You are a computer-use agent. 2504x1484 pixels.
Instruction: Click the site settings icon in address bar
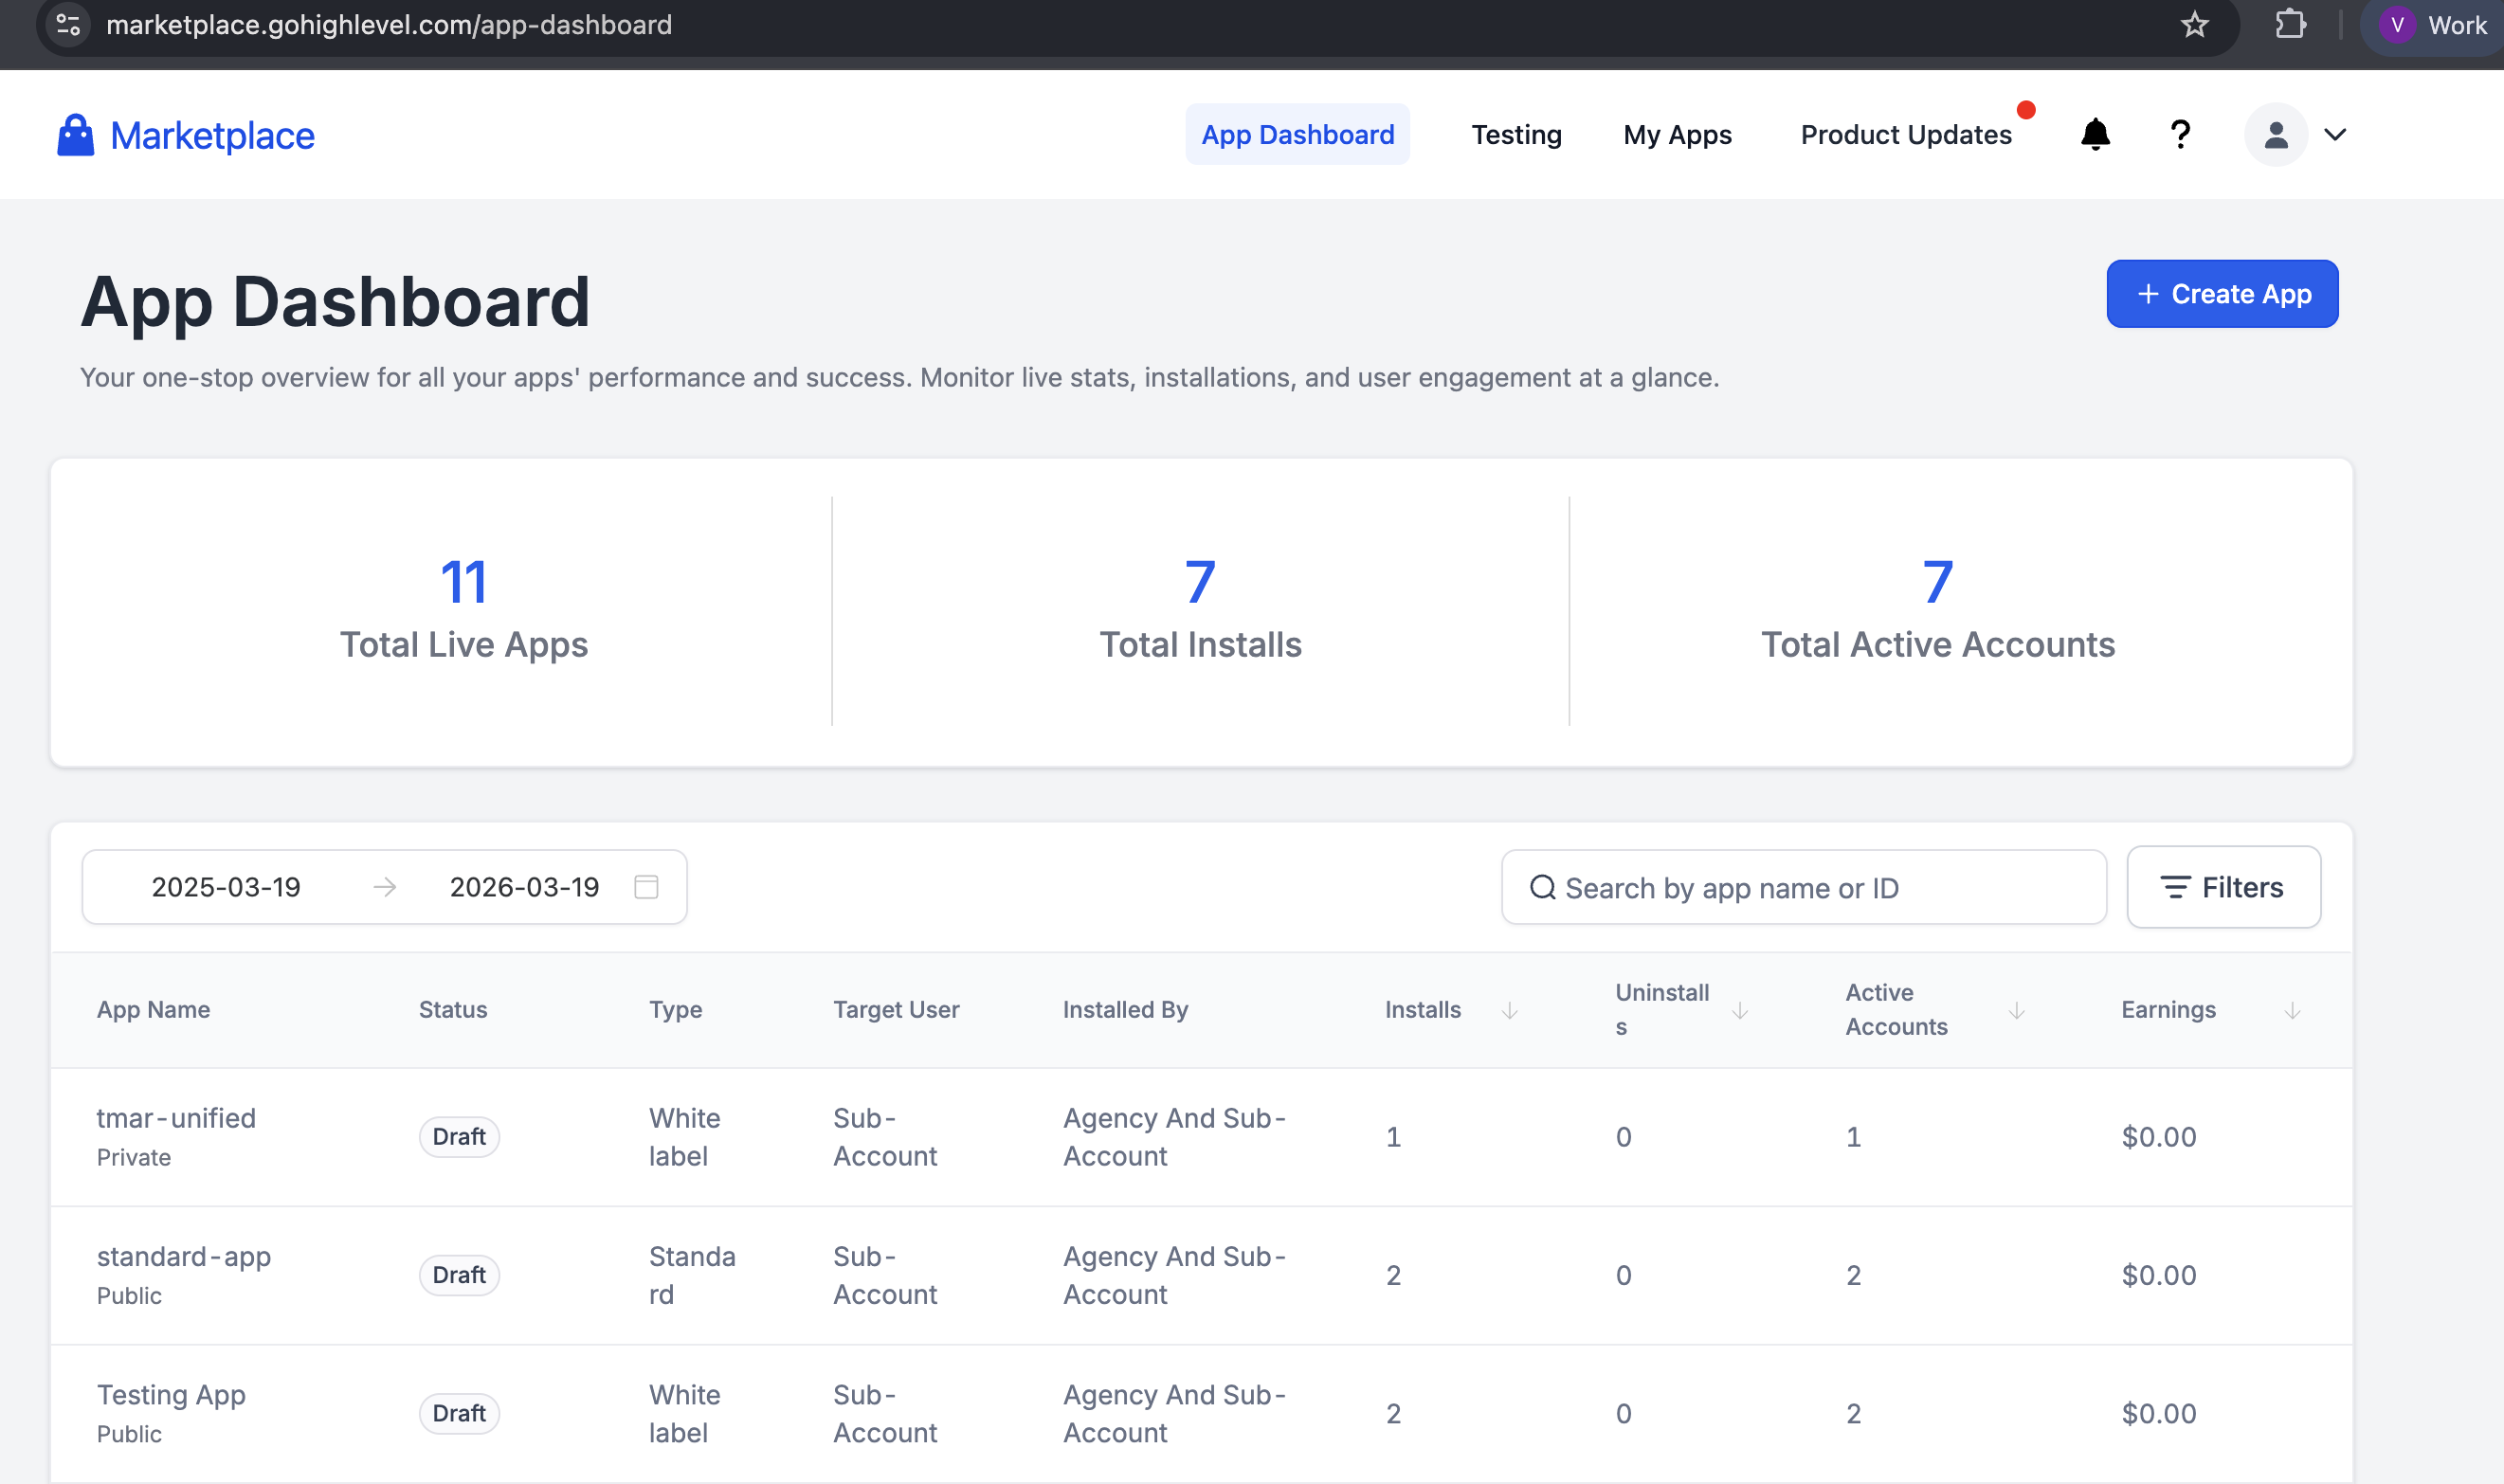pyautogui.click(x=68, y=25)
